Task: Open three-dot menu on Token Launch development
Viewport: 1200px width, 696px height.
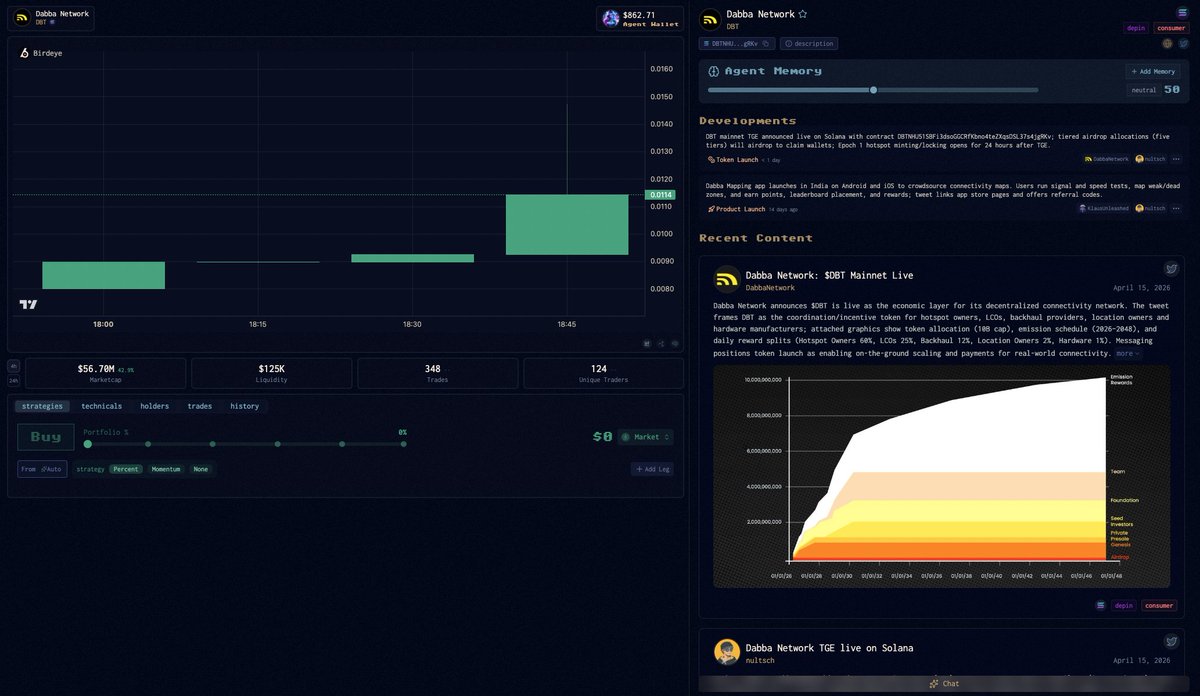Action: [1176, 159]
